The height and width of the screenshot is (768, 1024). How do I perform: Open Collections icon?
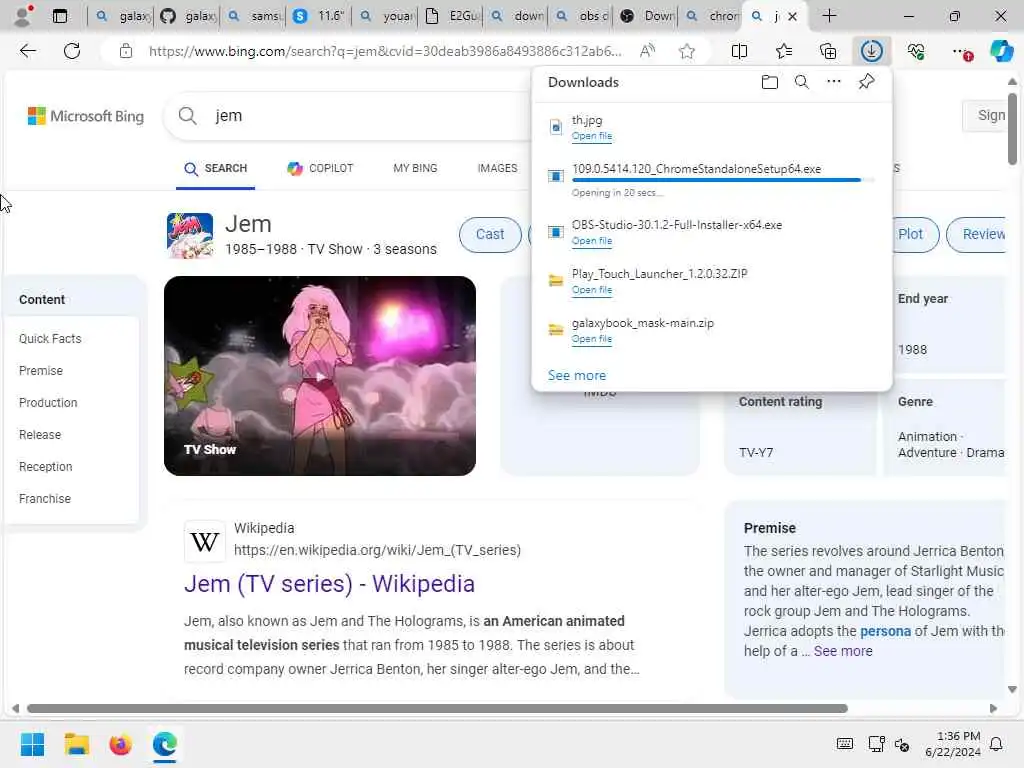[x=828, y=51]
